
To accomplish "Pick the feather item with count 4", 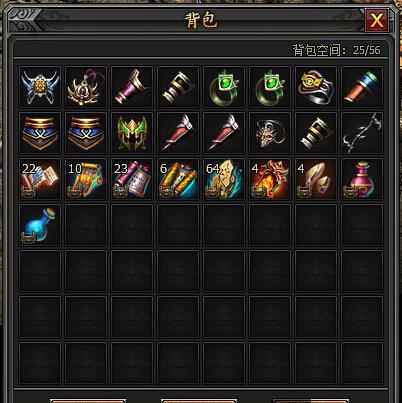I will coord(316,179).
